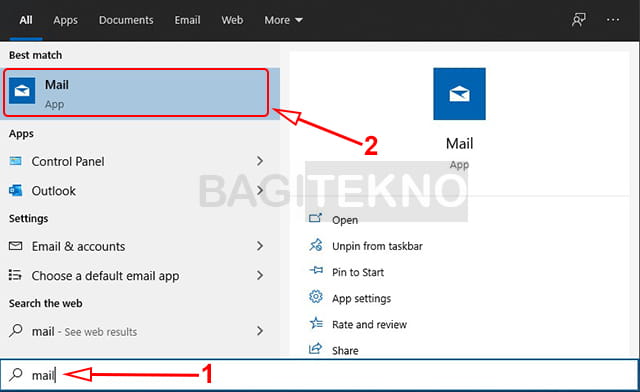The width and height of the screenshot is (640, 392).
Task: Switch to the Documents search tab
Action: pos(126,20)
